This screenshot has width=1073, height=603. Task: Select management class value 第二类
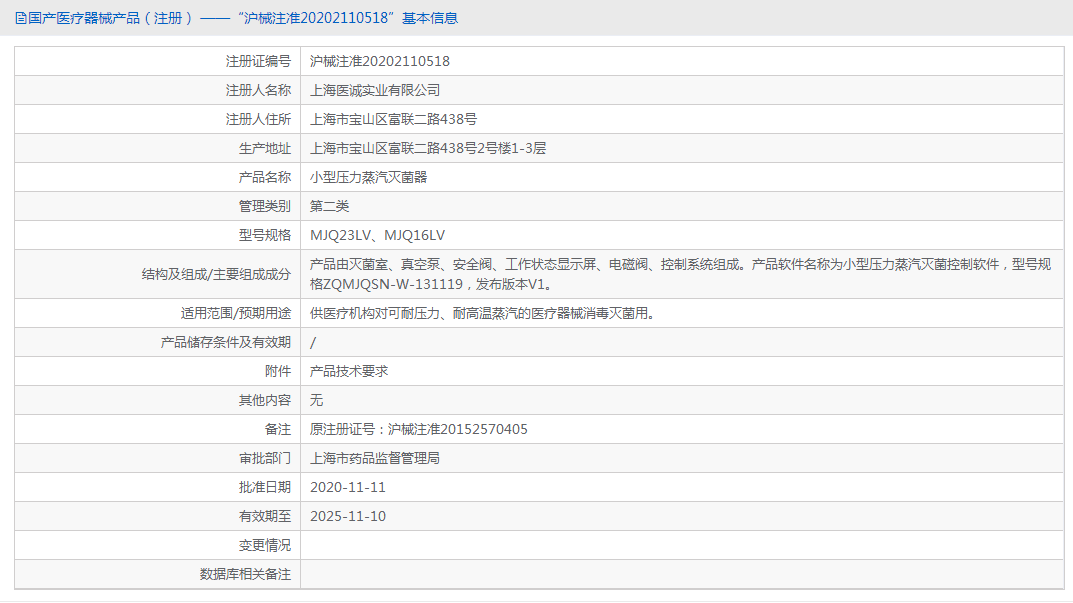(x=329, y=206)
